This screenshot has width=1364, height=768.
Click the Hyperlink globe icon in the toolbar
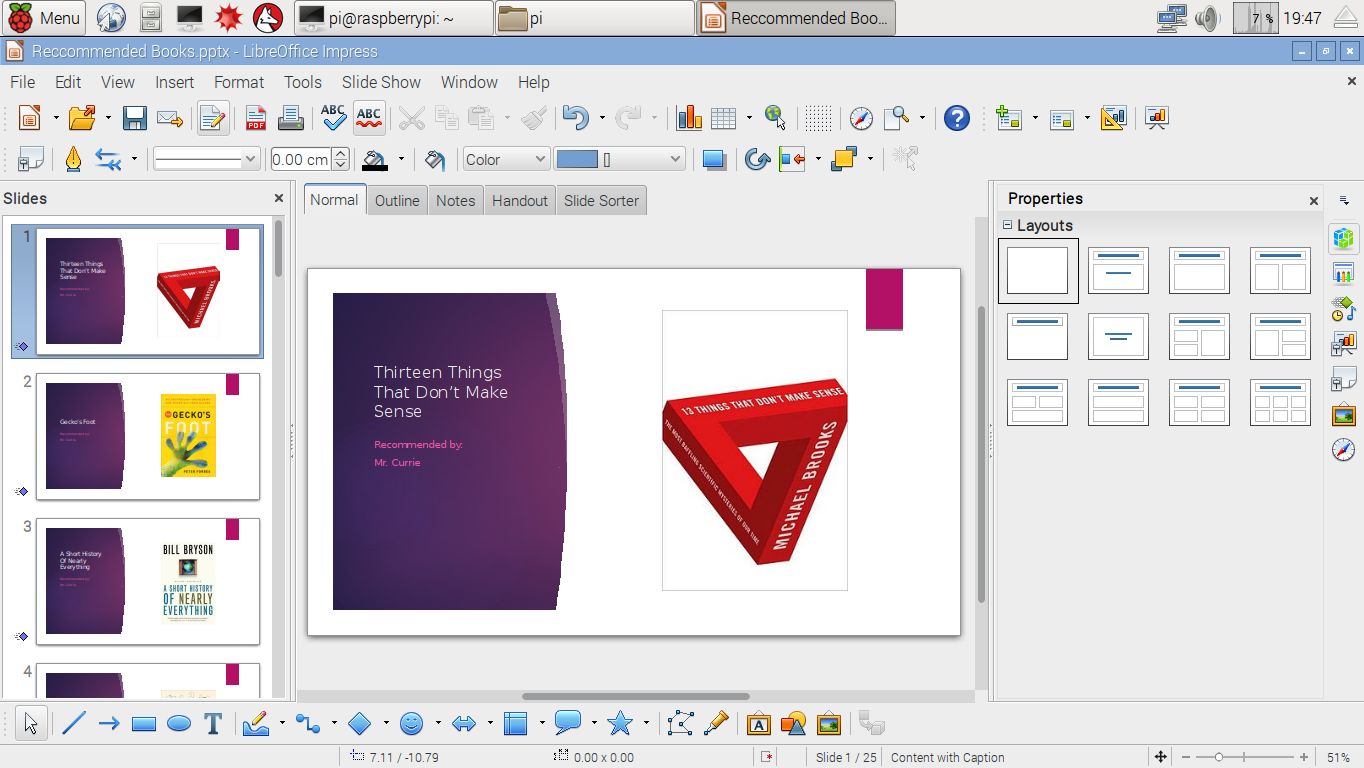775,118
